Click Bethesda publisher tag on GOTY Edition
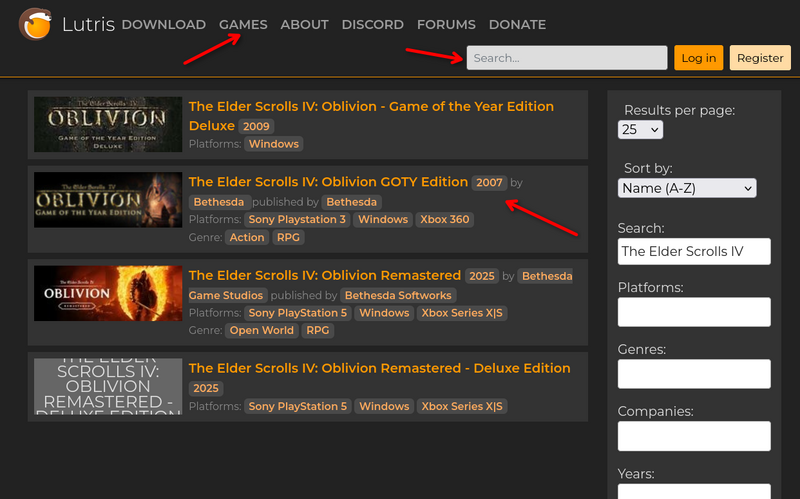This screenshot has width=800, height=499. [x=352, y=202]
